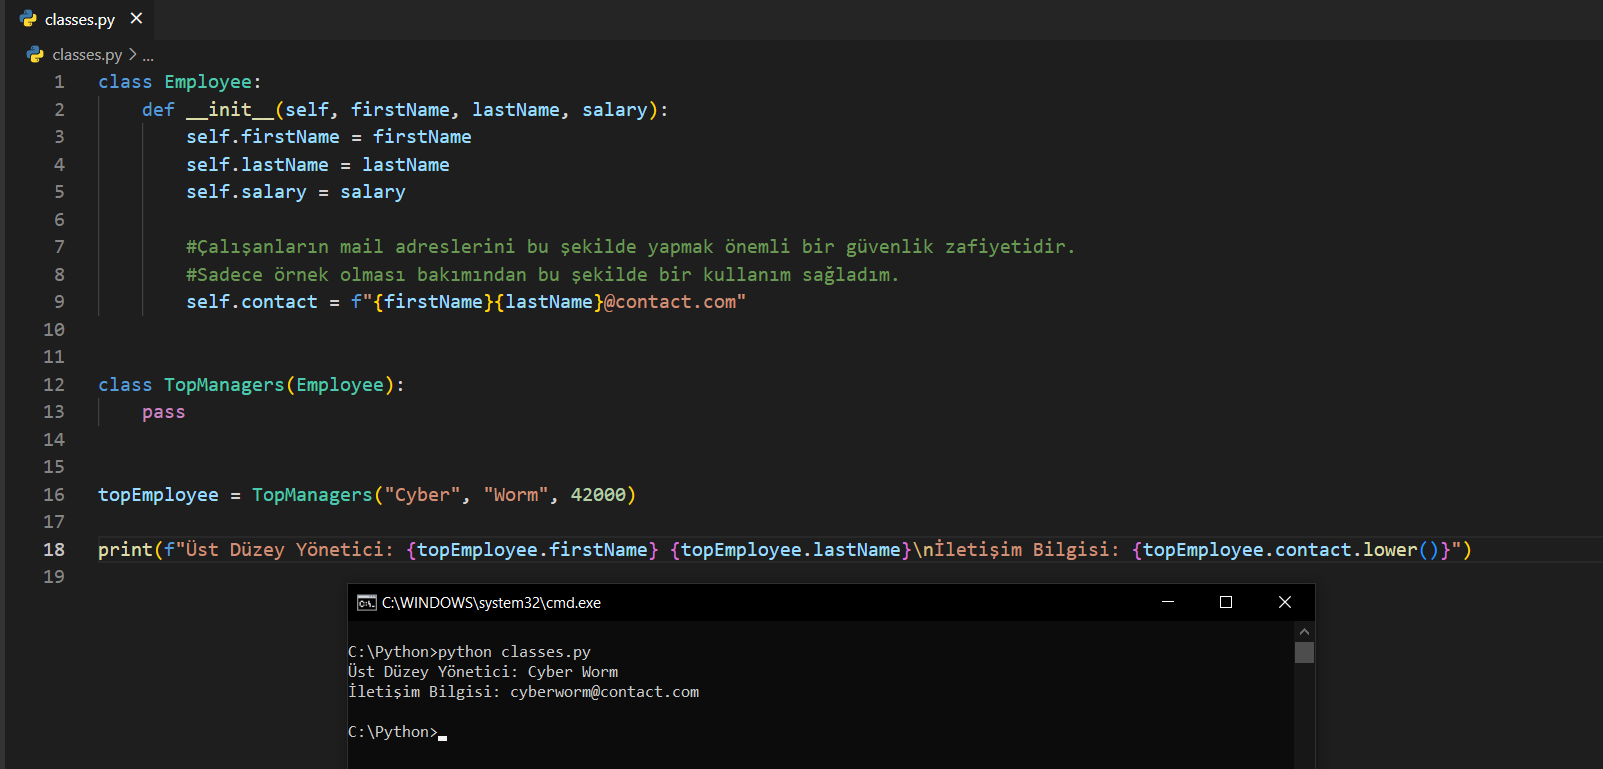Viewport: 1603px width, 769px height.
Task: Click the cmd.exe icon in the console title bar
Action: click(366, 602)
